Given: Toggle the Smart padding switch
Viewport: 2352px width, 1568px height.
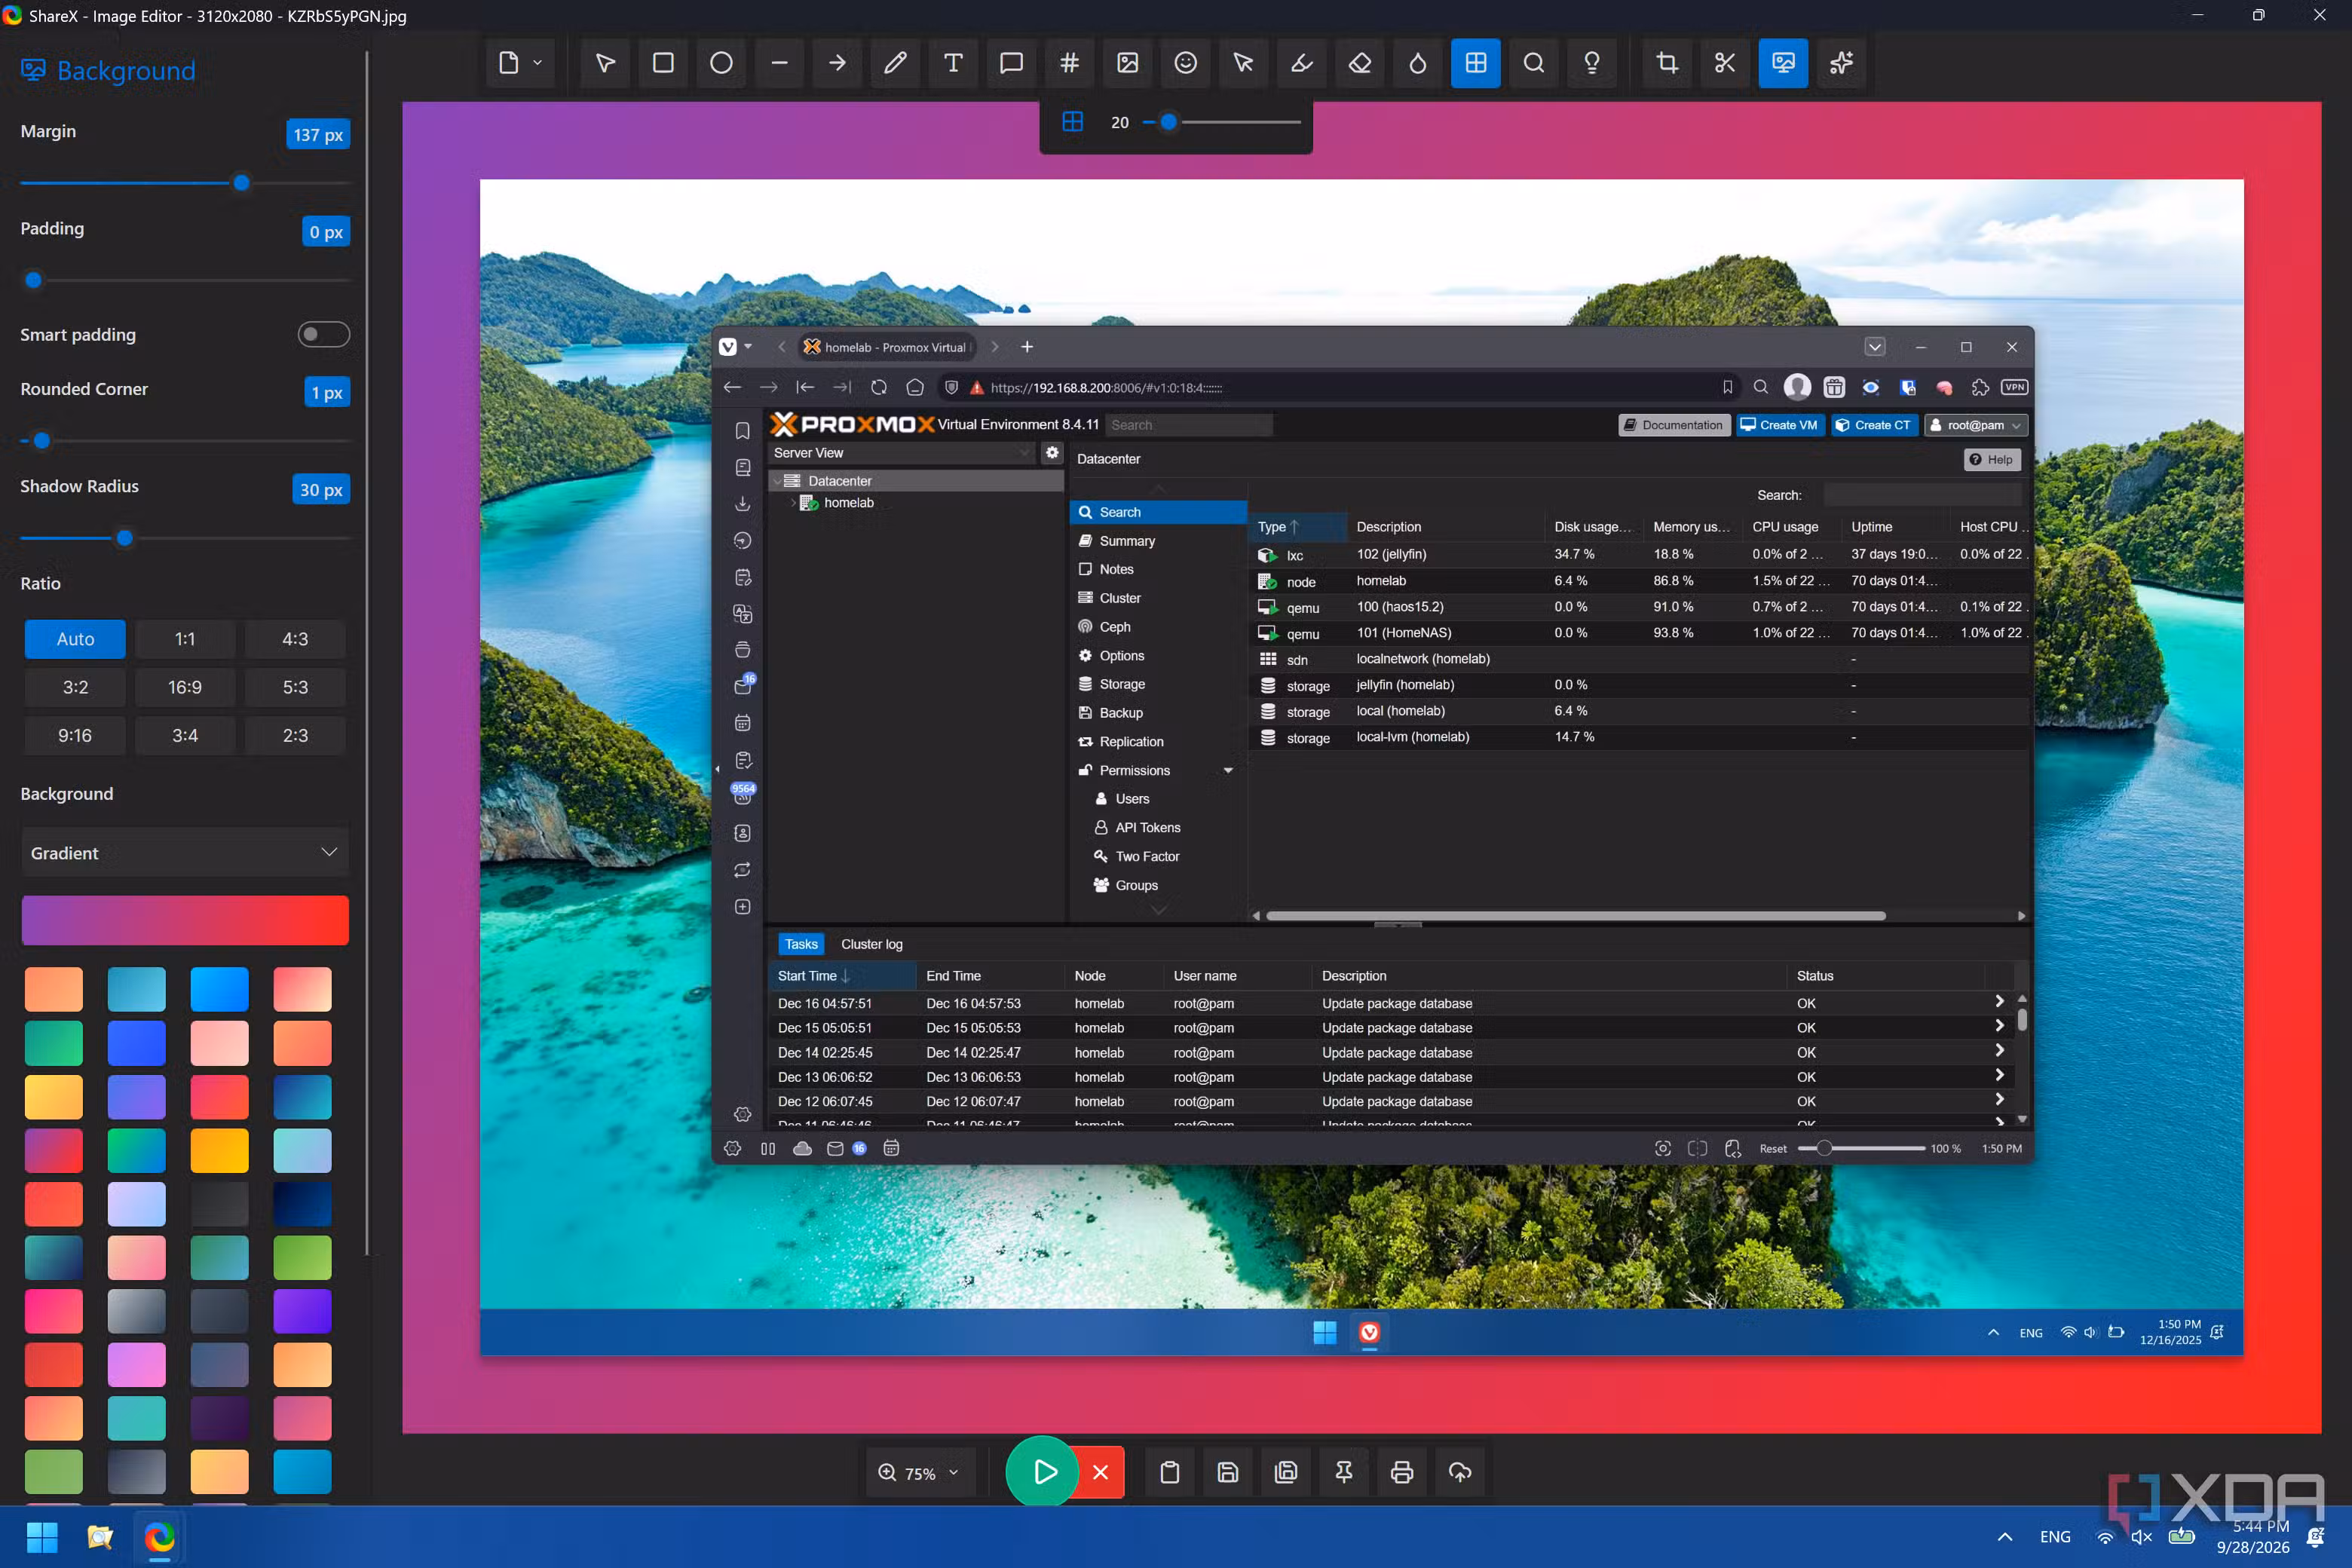Looking at the screenshot, I should (324, 334).
